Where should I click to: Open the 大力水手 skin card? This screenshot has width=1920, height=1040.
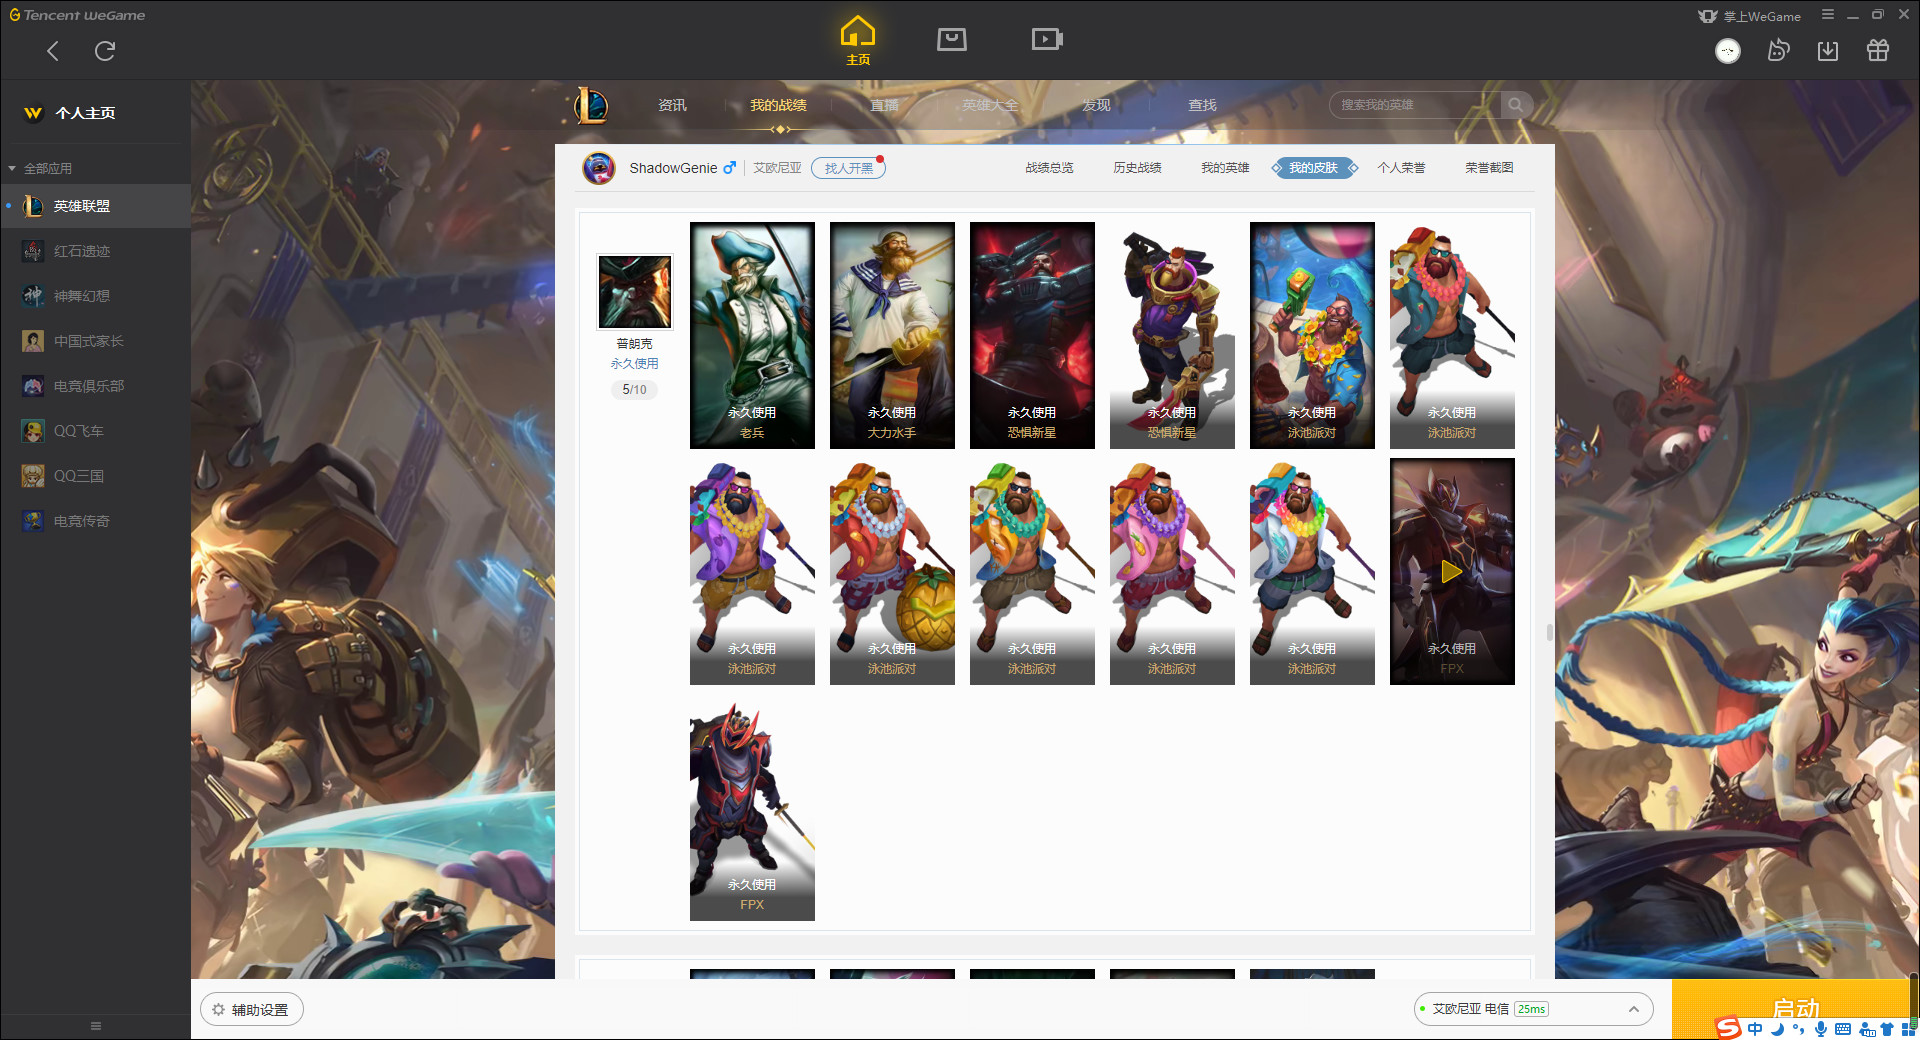tap(892, 335)
